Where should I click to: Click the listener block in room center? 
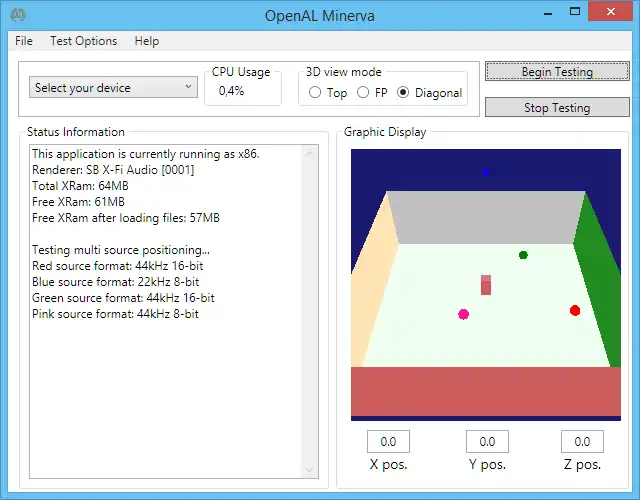[x=486, y=285]
